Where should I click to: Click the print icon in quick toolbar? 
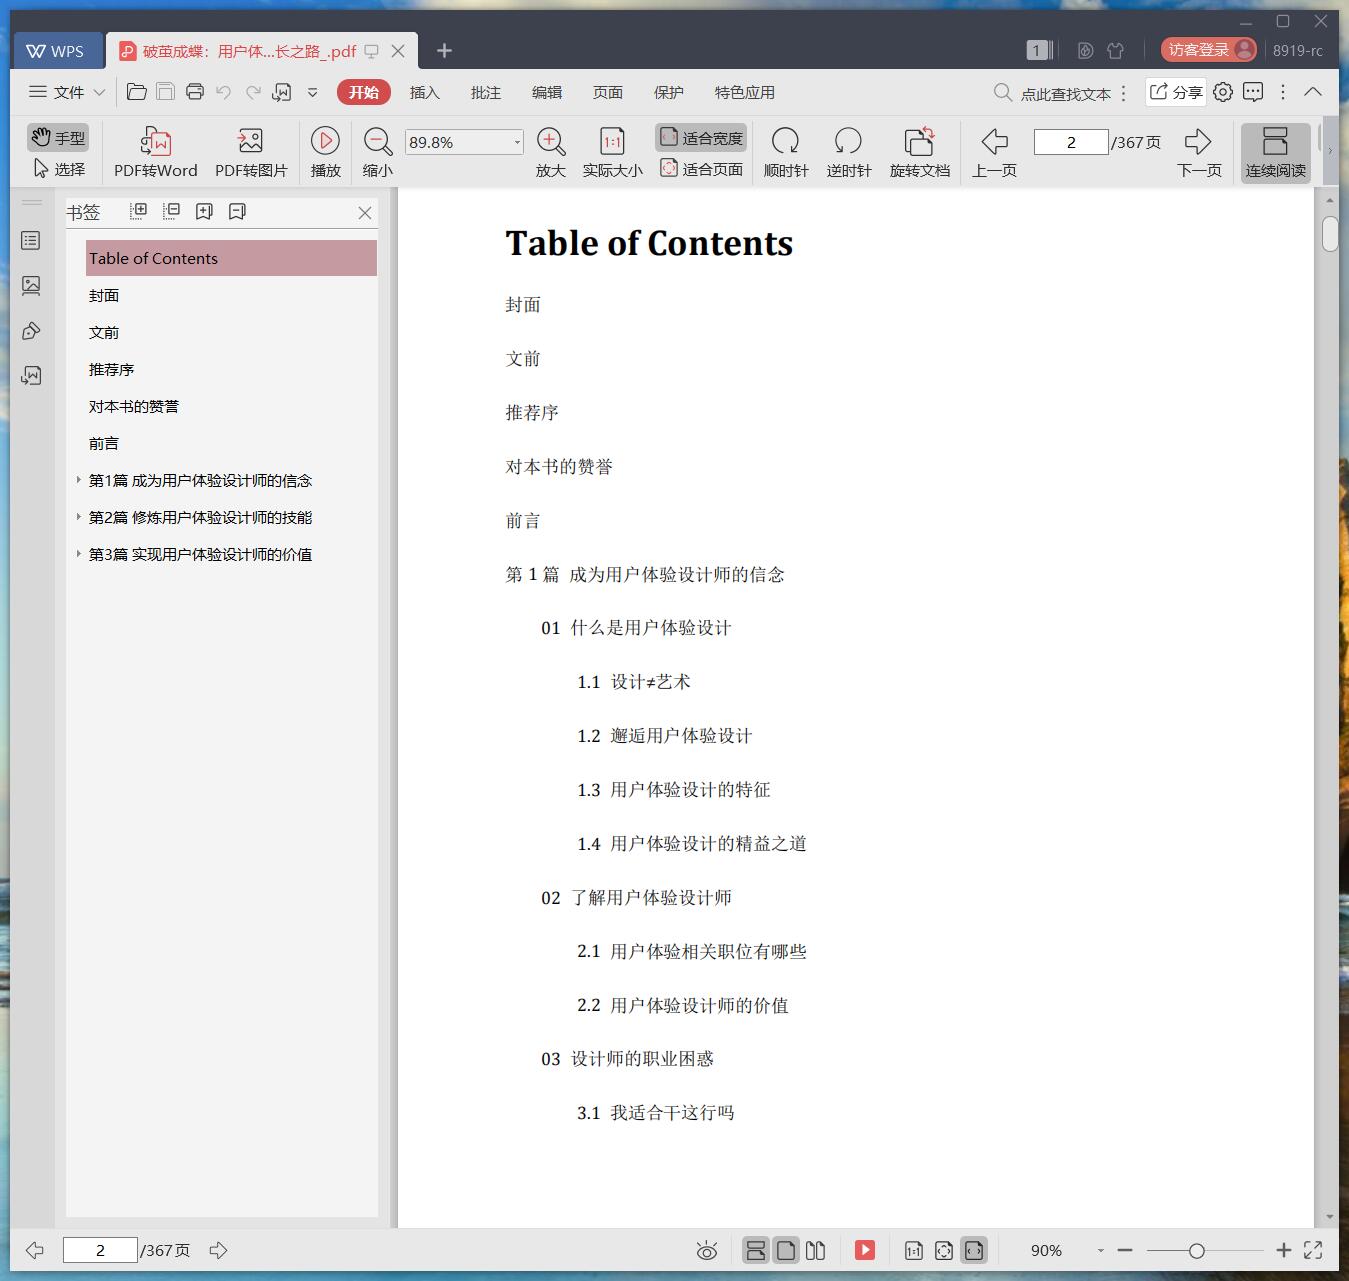pos(195,92)
